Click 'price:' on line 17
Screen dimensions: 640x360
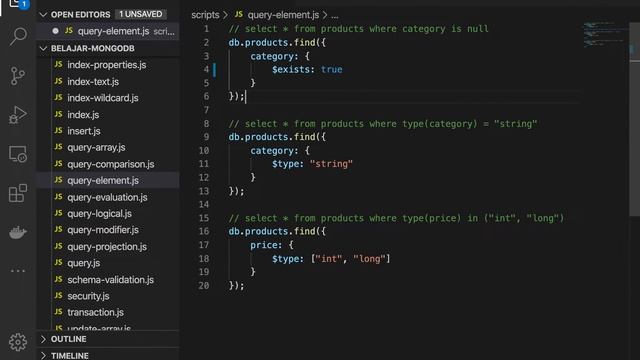point(266,245)
